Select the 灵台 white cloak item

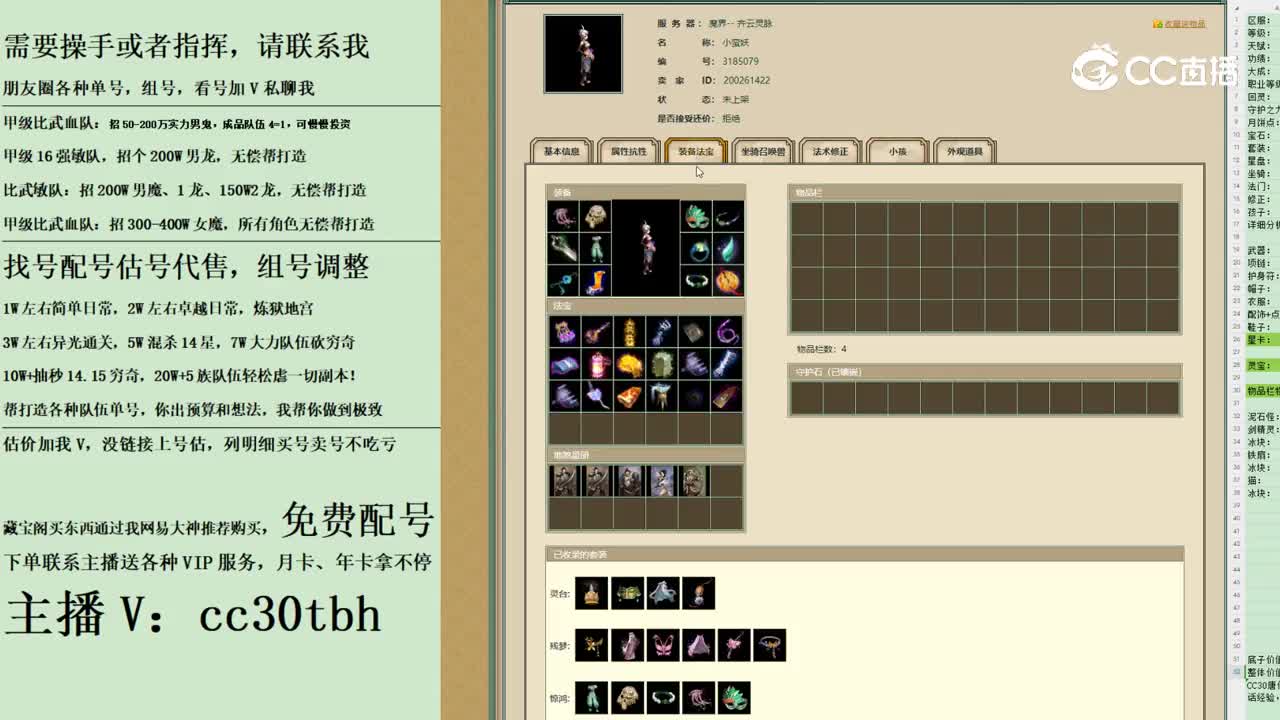pos(663,593)
